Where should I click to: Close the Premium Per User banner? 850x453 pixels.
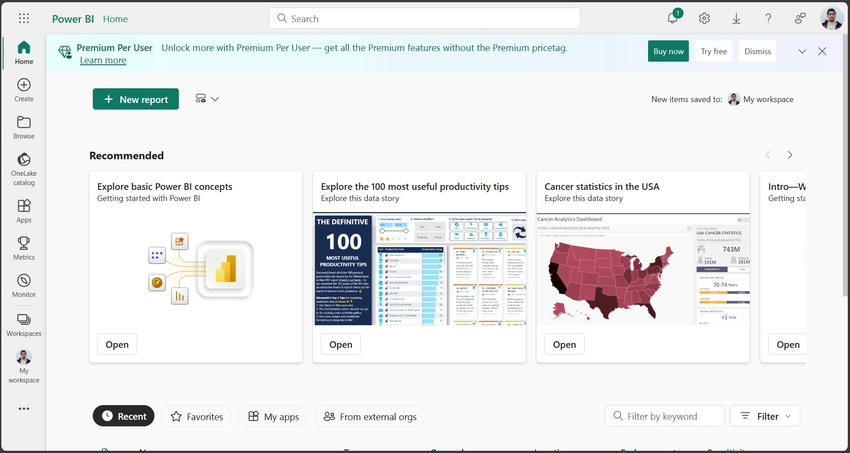(x=822, y=51)
